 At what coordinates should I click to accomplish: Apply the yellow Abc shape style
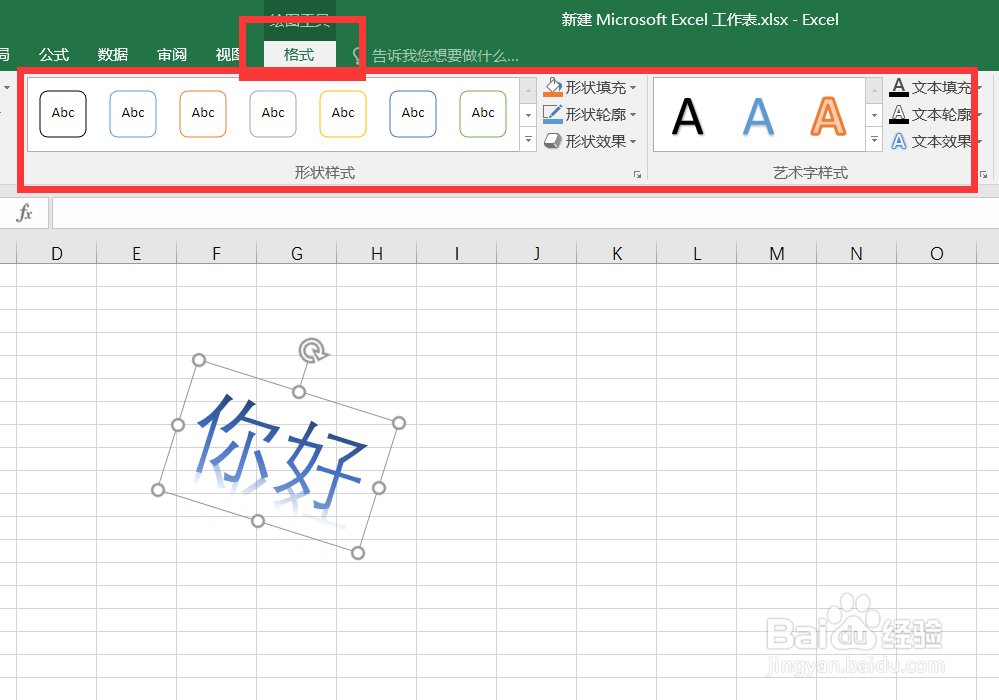(x=343, y=113)
